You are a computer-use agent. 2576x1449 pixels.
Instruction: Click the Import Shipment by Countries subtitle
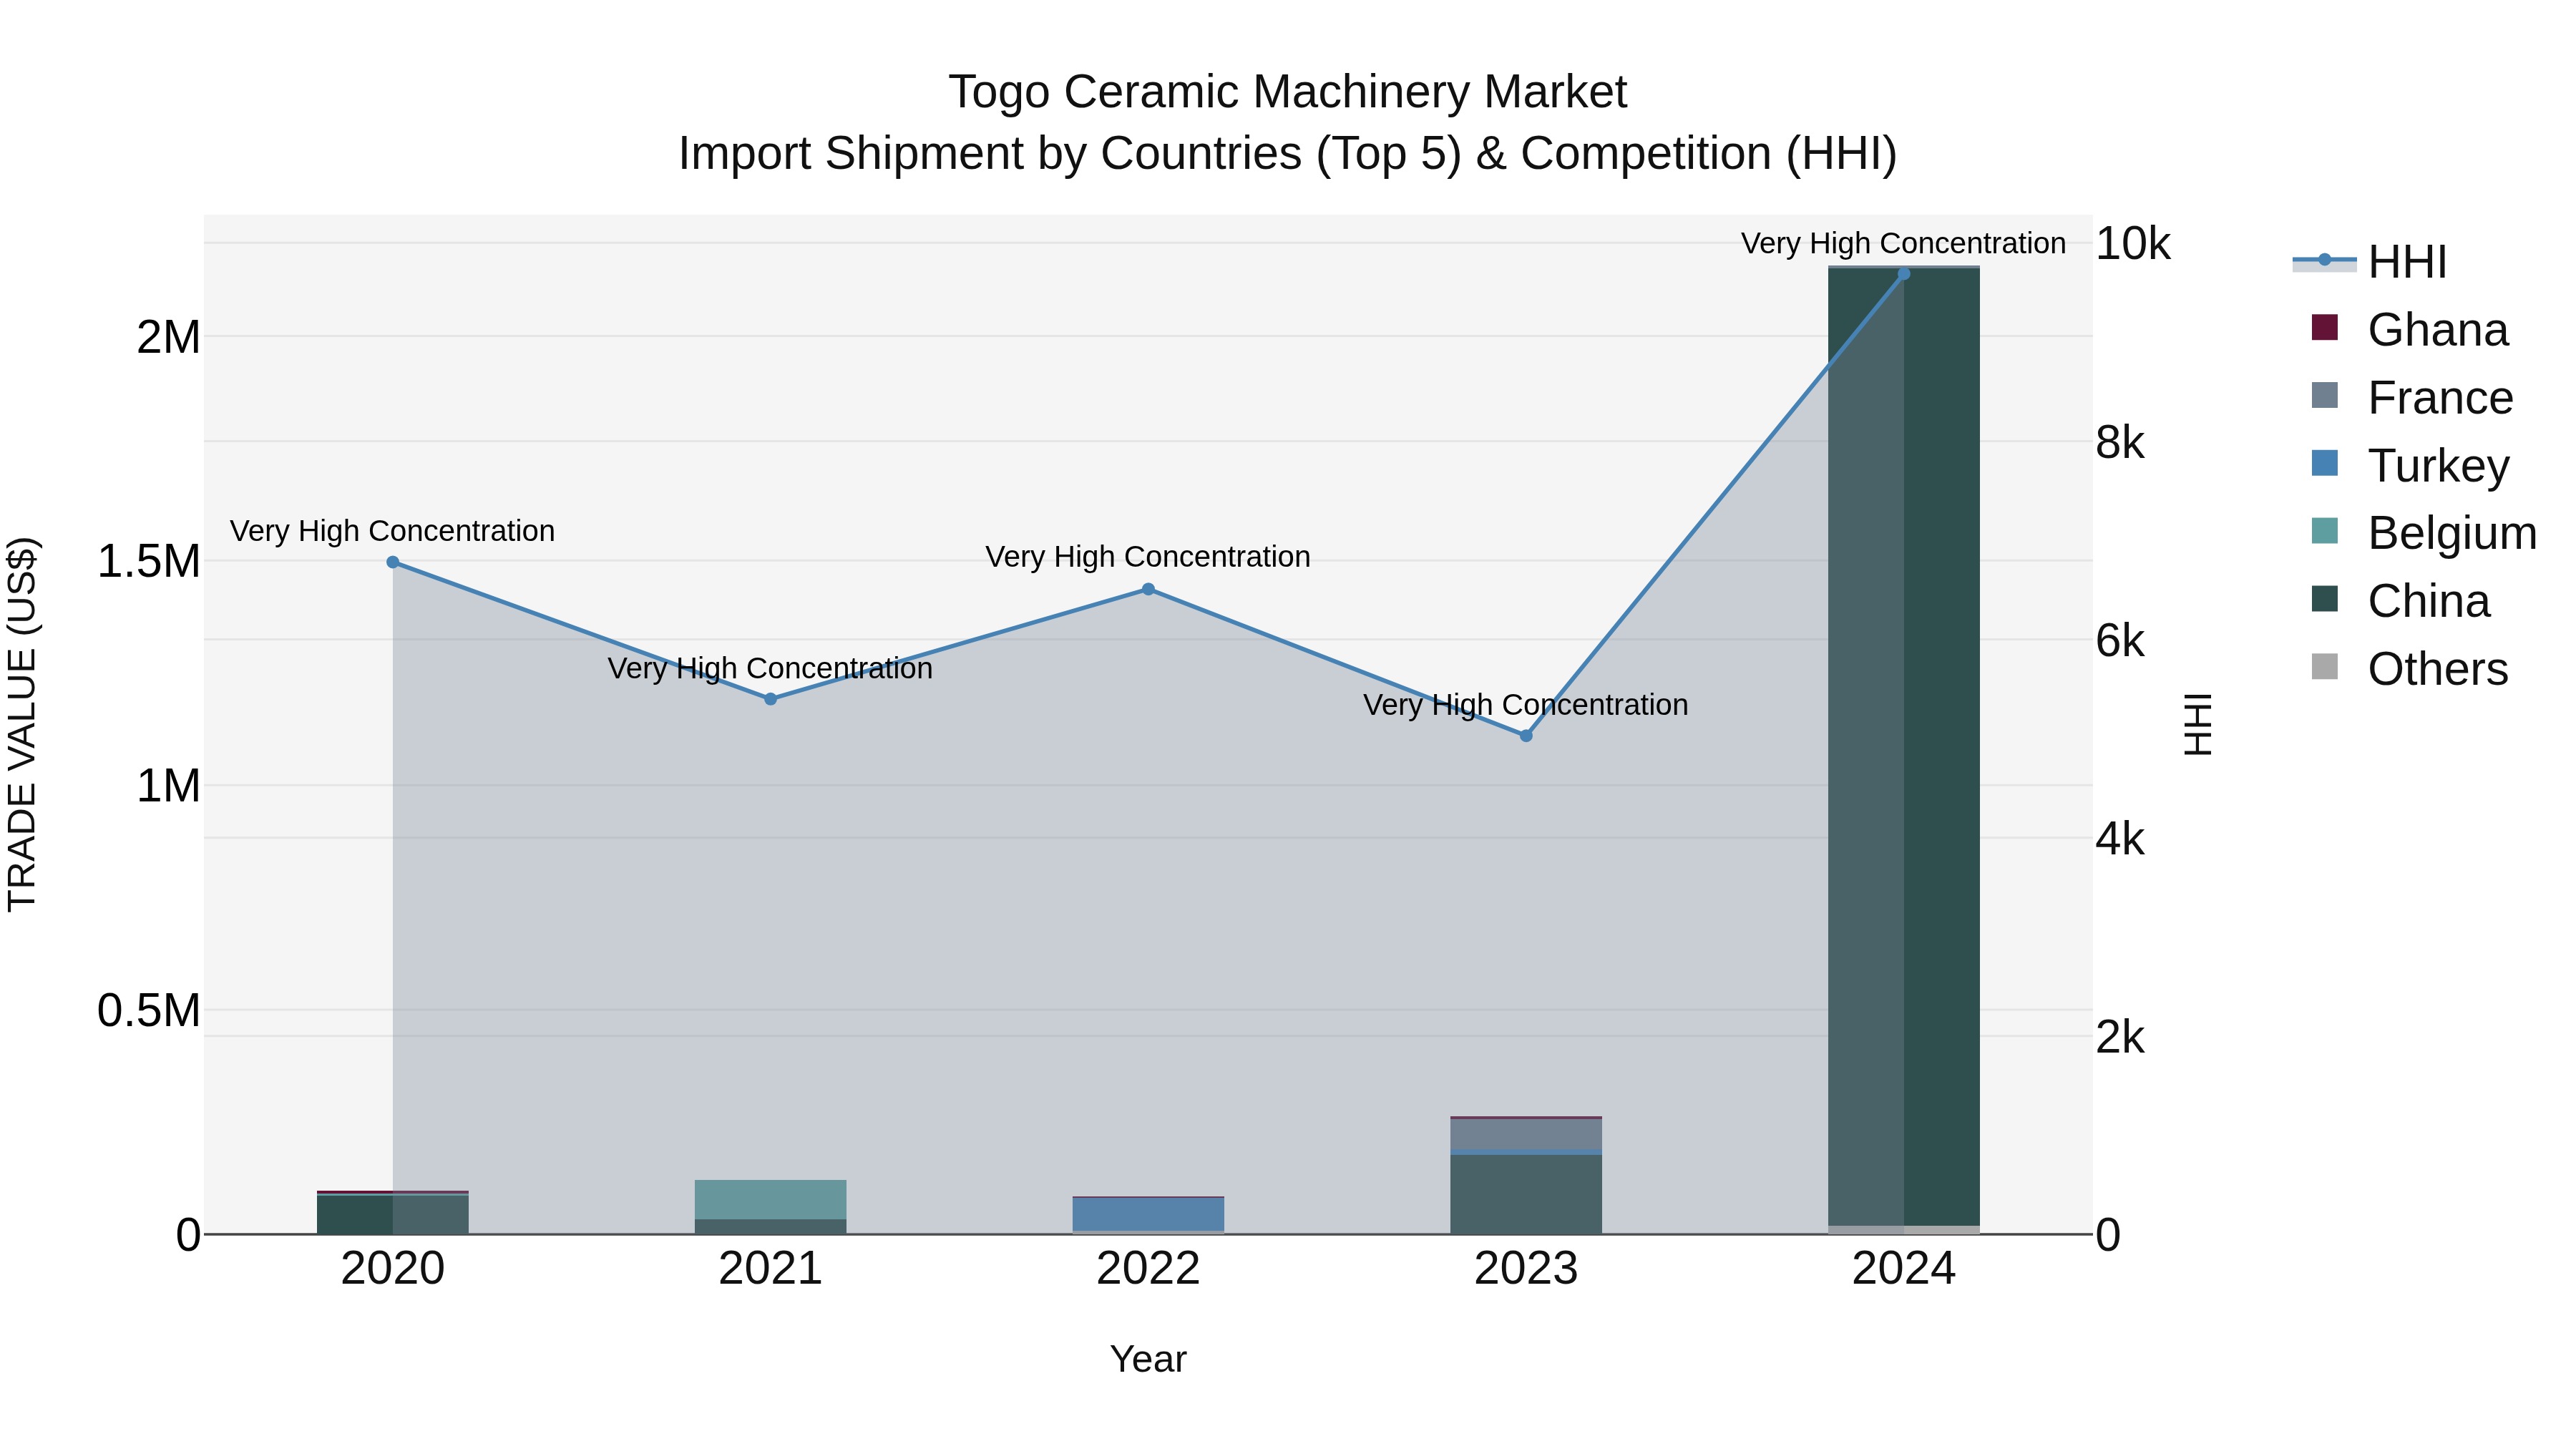(1288, 154)
